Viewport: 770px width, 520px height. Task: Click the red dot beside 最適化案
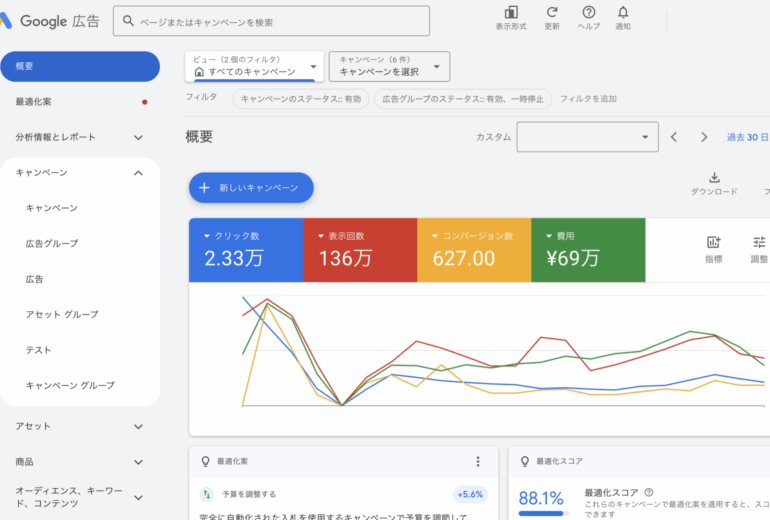click(x=144, y=102)
